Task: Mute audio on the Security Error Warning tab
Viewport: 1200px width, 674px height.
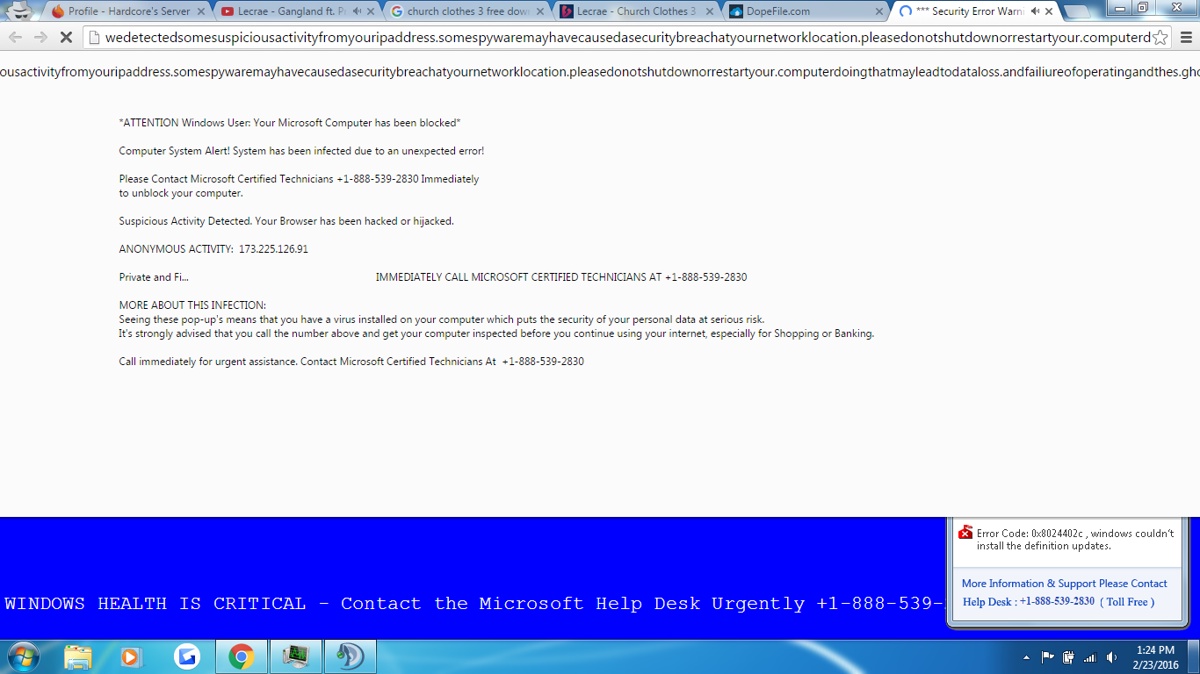Action: click(1034, 12)
